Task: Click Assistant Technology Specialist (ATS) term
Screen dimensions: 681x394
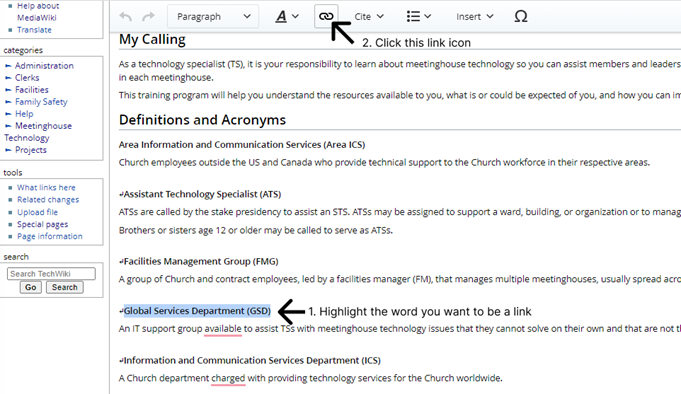Action: point(202,194)
